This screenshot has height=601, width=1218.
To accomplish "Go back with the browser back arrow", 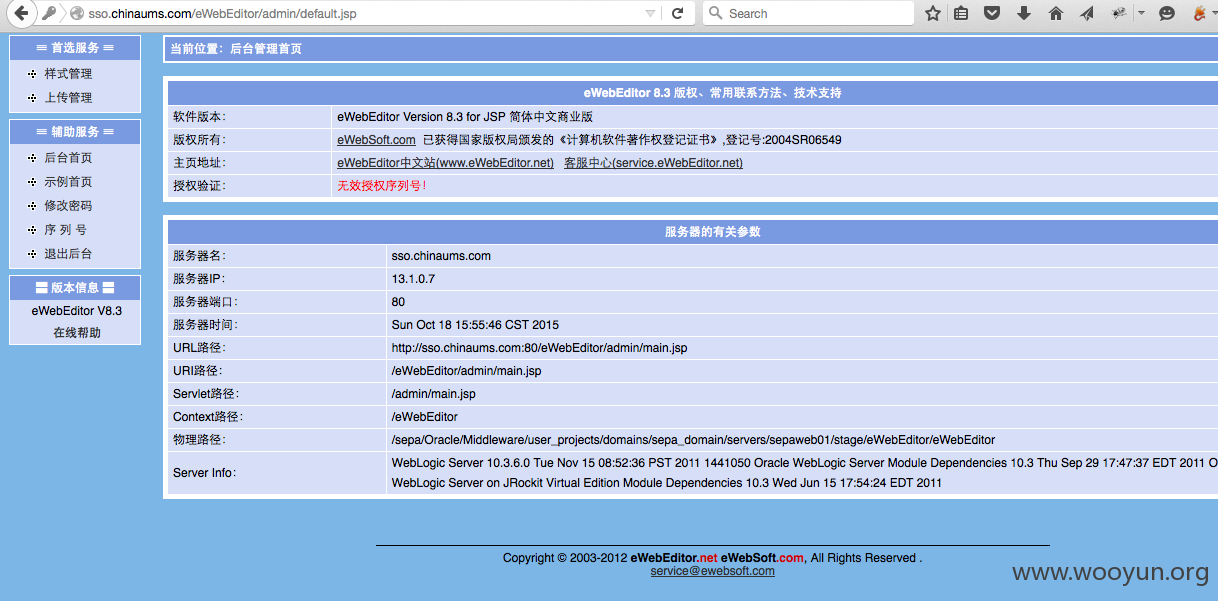I will (20, 13).
